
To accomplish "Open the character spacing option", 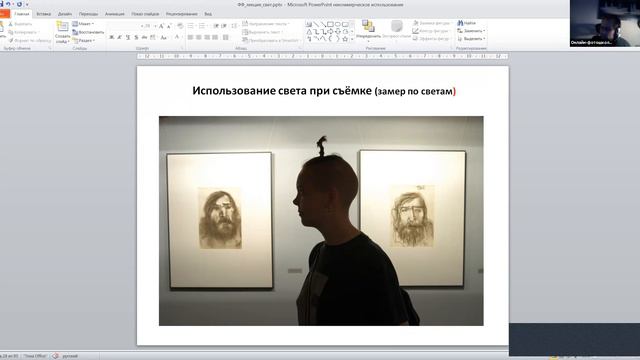I will pyautogui.click(x=153, y=37).
